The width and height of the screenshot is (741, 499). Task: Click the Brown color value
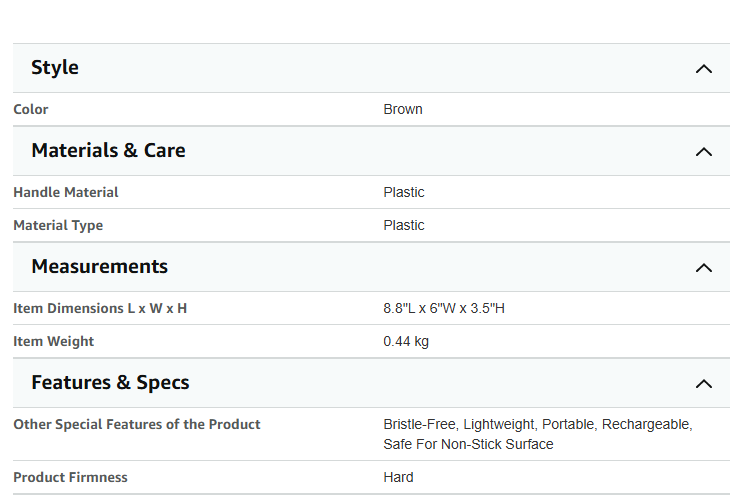tap(403, 109)
